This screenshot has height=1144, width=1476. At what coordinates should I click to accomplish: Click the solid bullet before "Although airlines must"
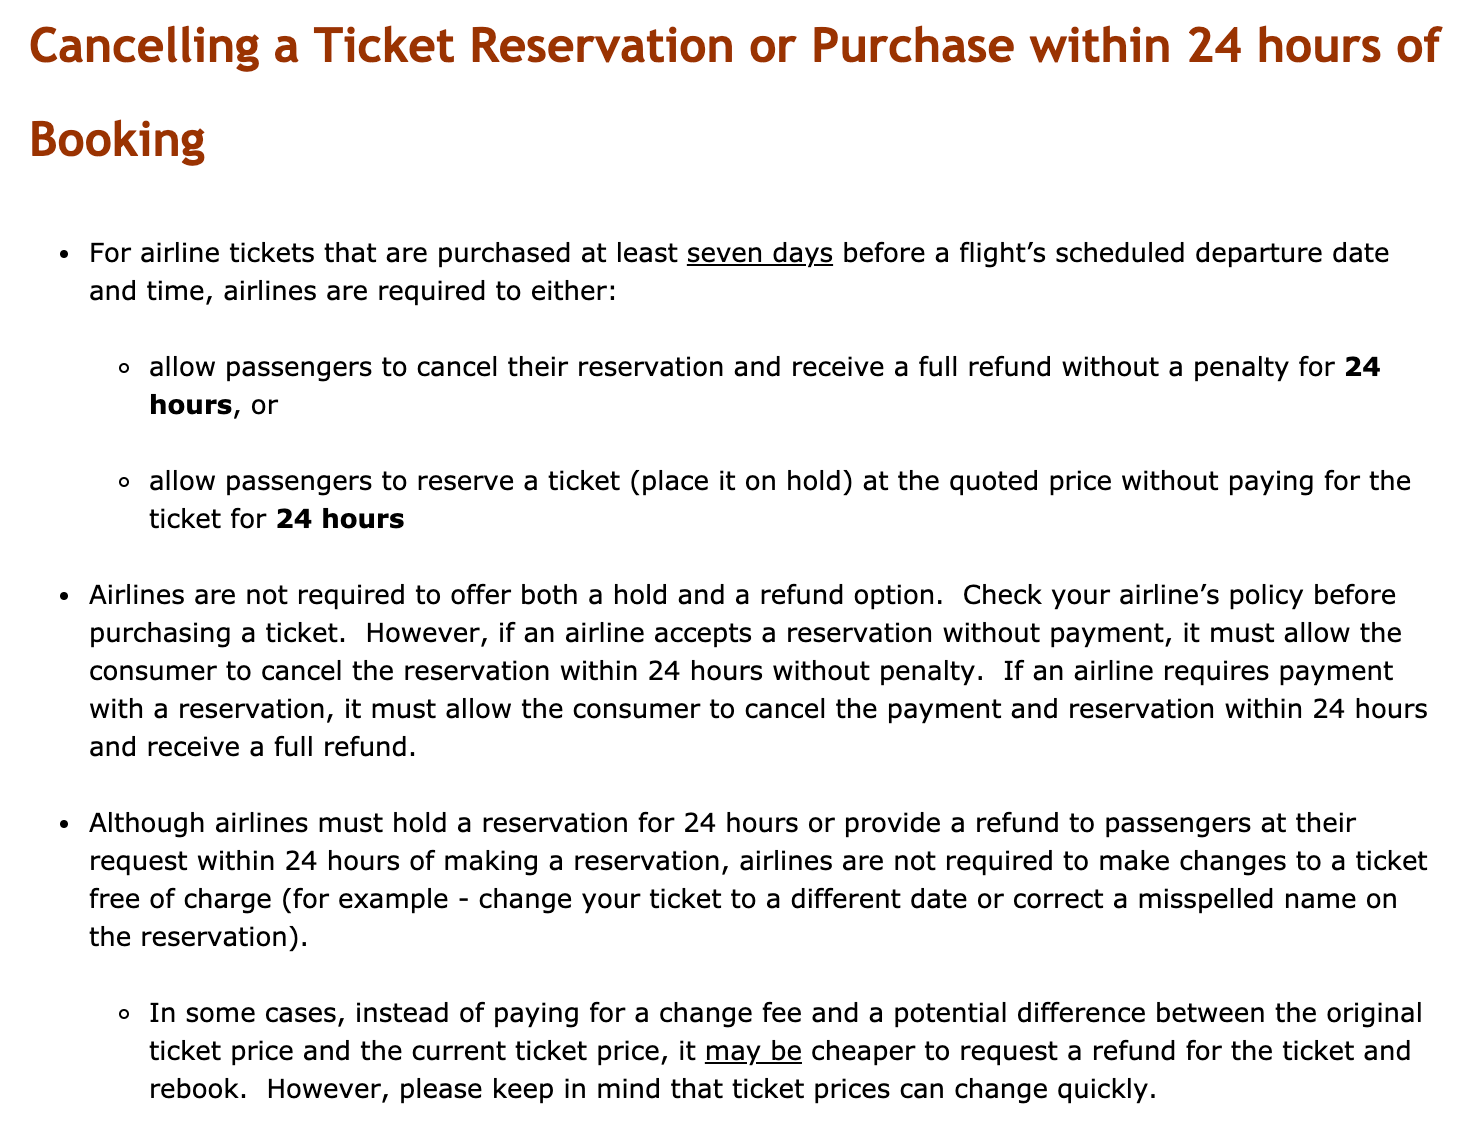(x=65, y=825)
